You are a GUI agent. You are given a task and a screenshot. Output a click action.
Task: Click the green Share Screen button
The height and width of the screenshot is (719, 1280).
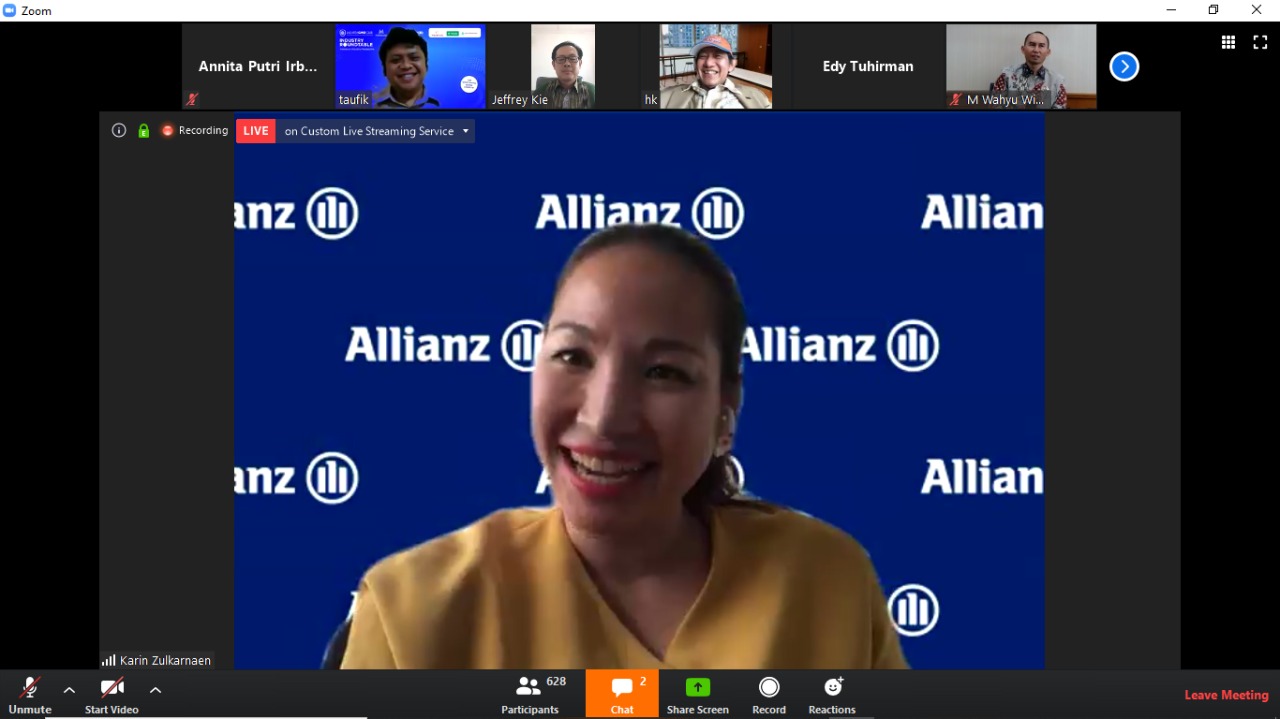(698, 694)
